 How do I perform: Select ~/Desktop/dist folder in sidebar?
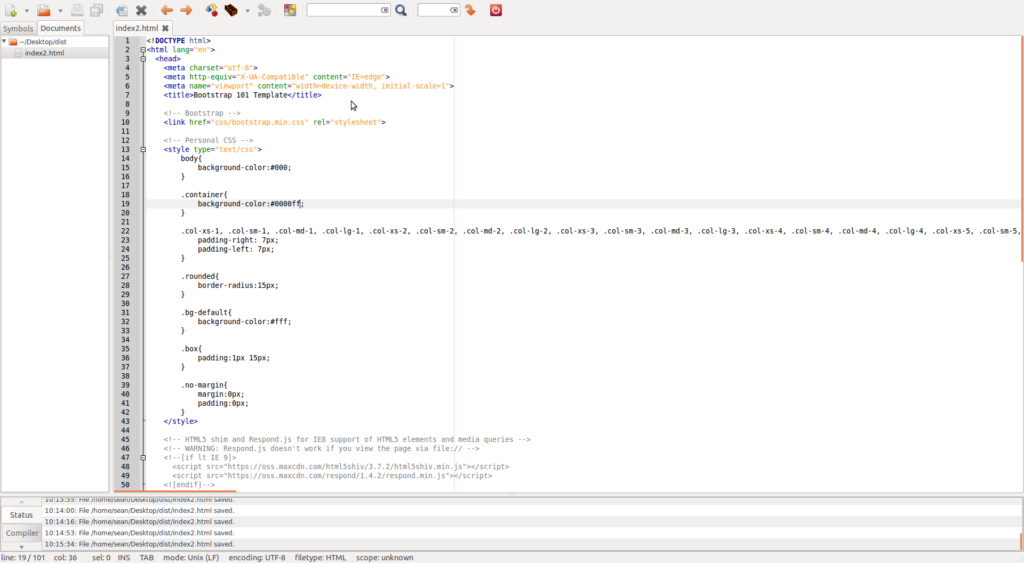[x=43, y=42]
